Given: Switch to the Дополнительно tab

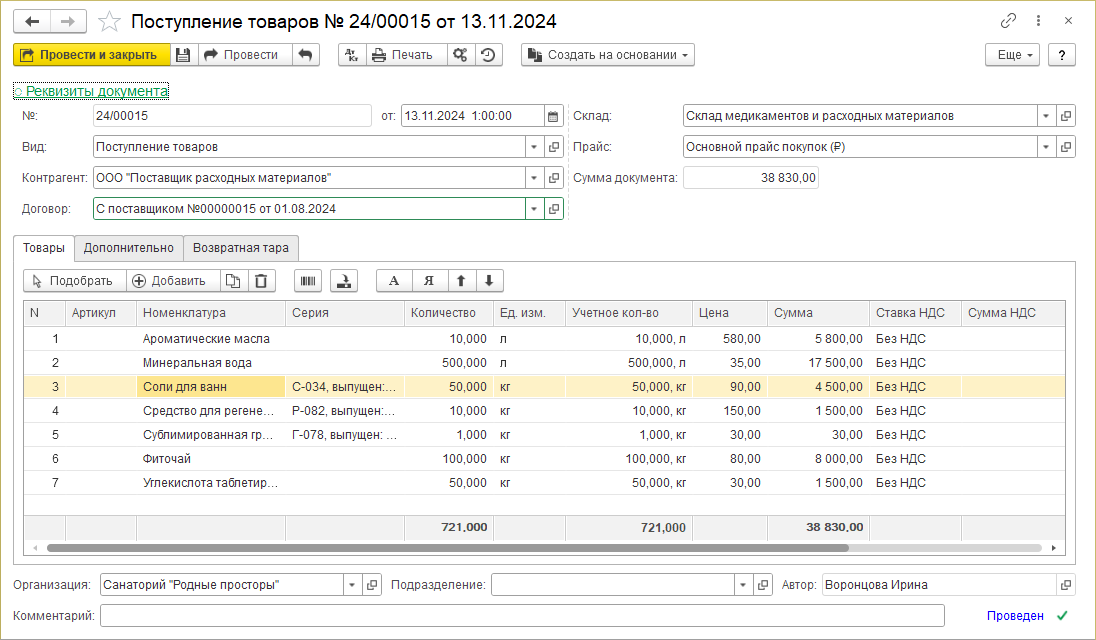Looking at the screenshot, I should [x=129, y=248].
